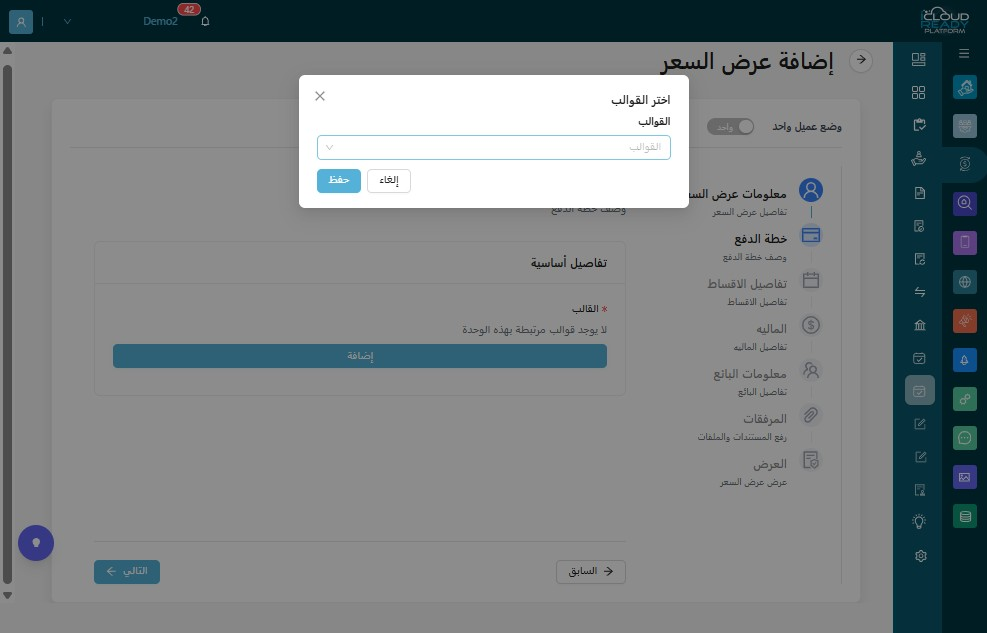
Task: Click the wide إضافة add template button
Action: [360, 356]
